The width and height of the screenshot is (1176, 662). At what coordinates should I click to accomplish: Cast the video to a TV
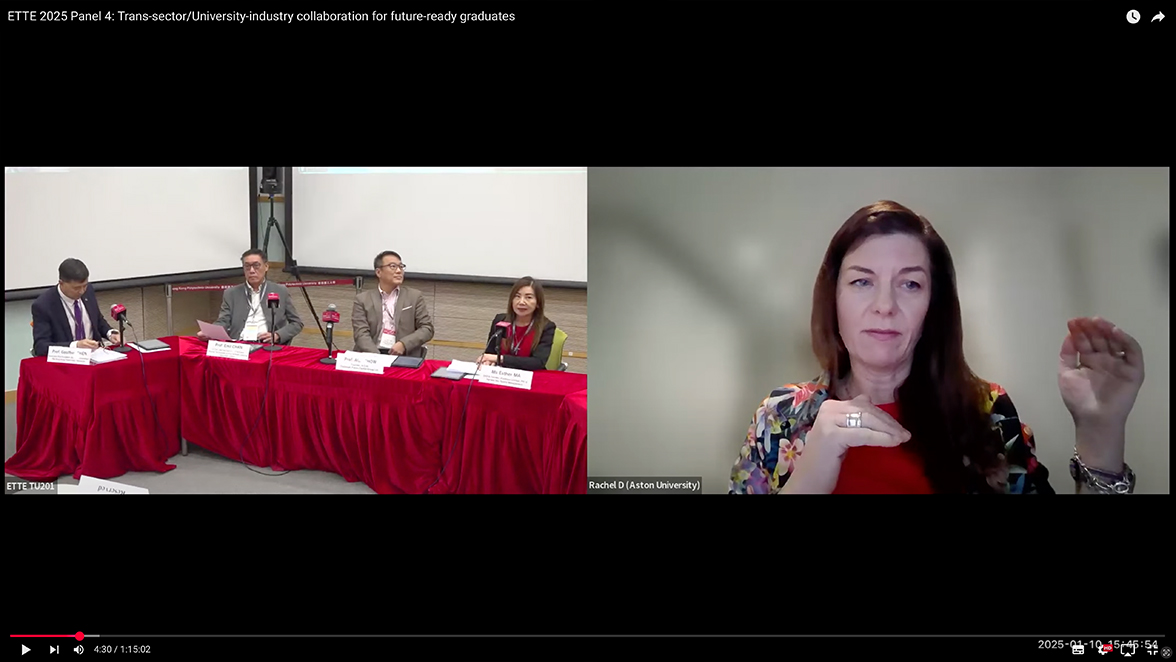(1128, 650)
